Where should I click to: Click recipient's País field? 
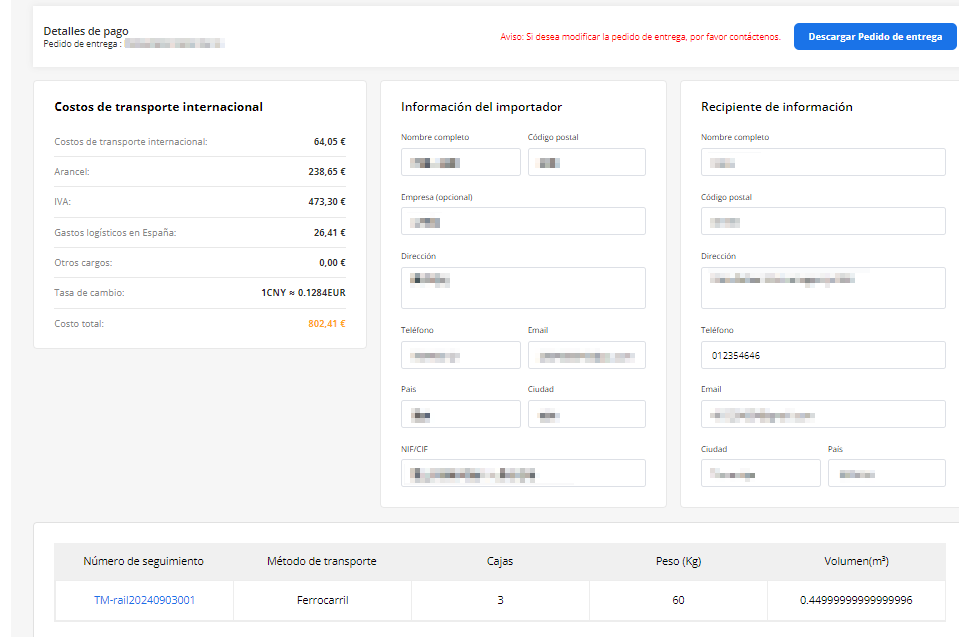(x=886, y=473)
